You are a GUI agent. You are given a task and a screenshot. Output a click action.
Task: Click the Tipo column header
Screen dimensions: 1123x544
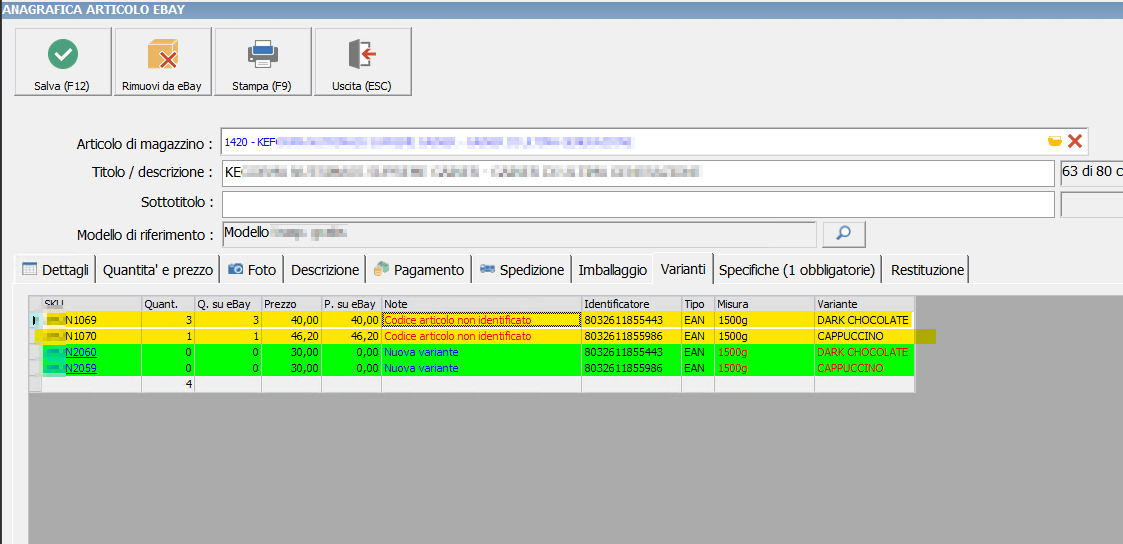698,303
